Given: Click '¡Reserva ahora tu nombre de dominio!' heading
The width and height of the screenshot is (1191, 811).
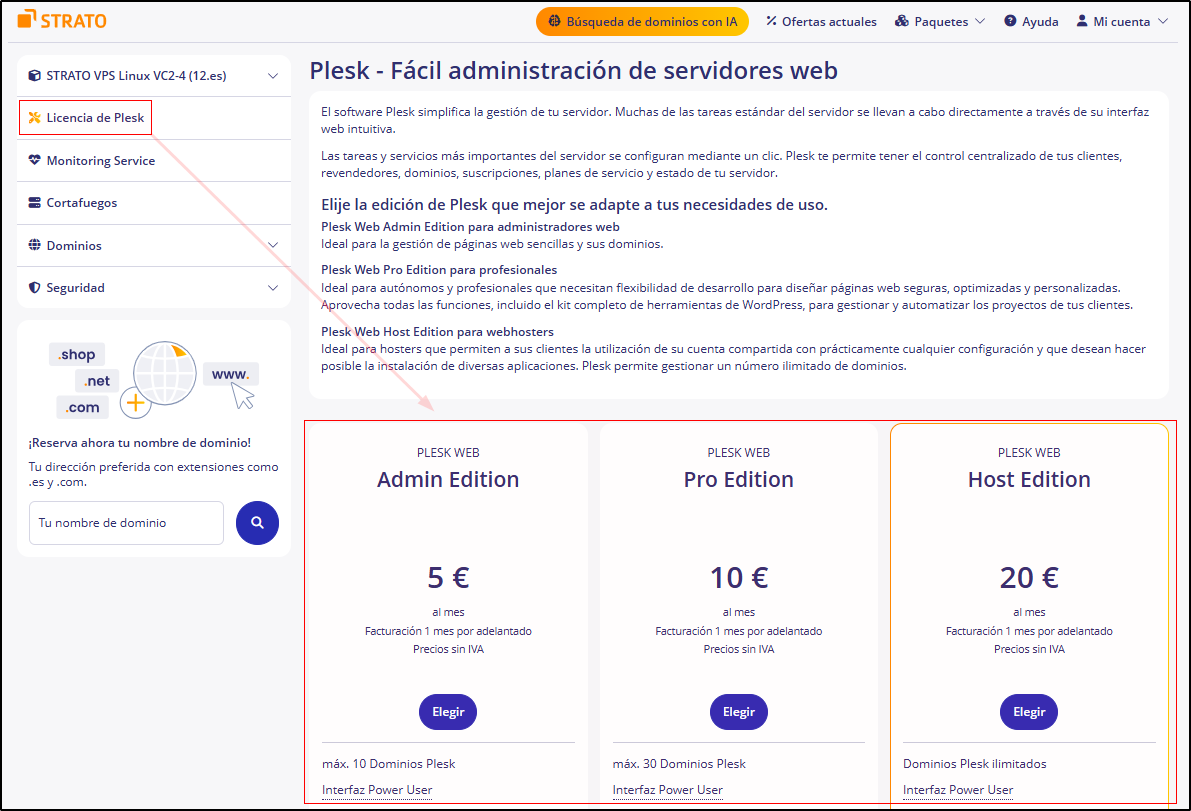Looking at the screenshot, I should (140, 443).
